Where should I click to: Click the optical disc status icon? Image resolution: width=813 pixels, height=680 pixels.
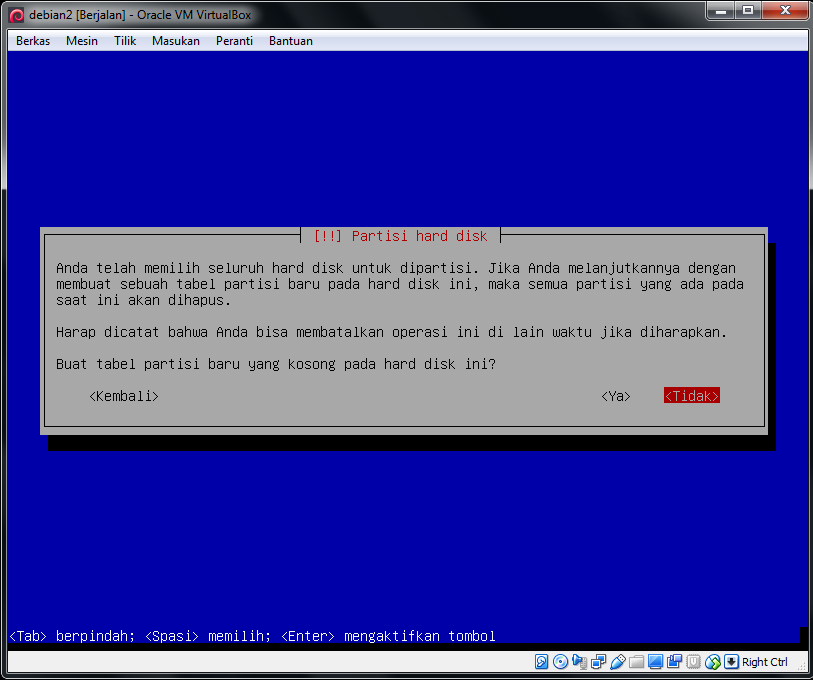[560, 661]
